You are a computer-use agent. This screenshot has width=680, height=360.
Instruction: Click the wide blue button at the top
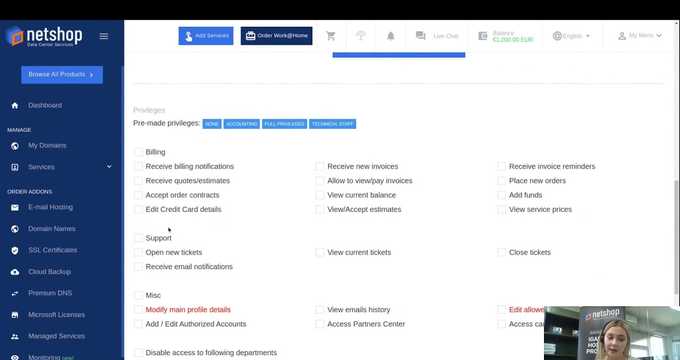pos(399,55)
